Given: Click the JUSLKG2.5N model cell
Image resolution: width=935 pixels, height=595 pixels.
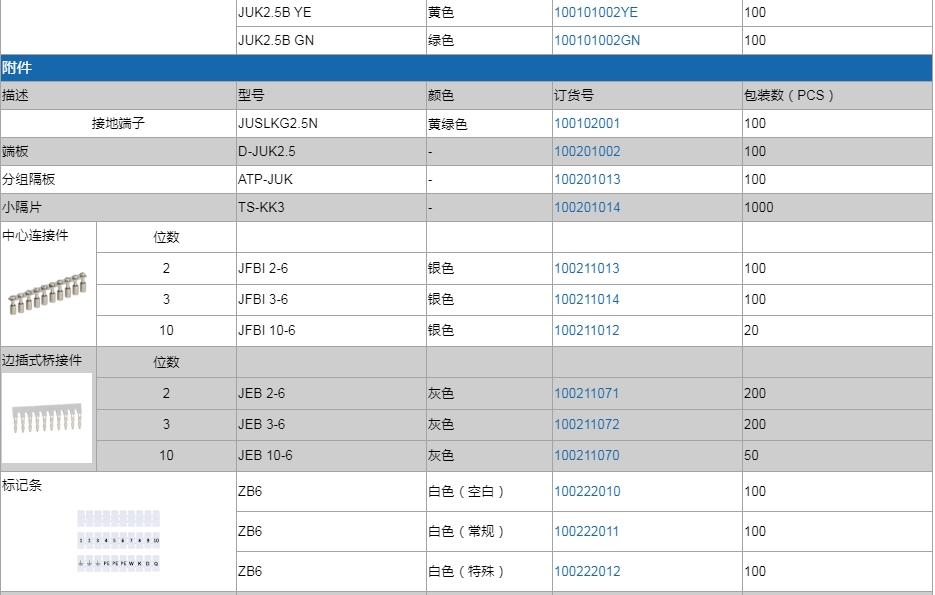Looking at the screenshot, I should tap(277, 124).
